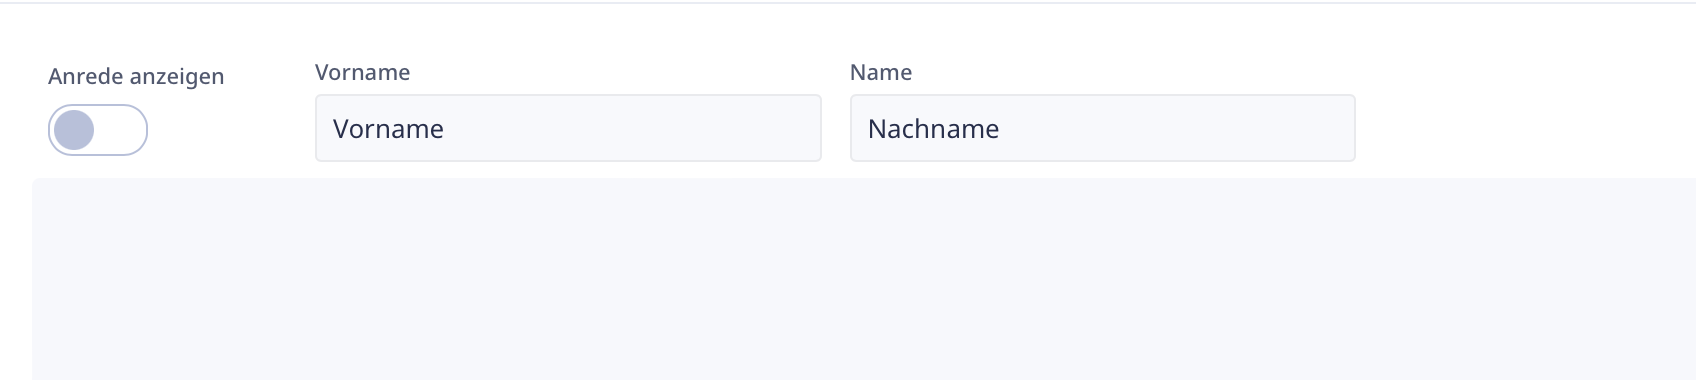
Task: Click the empty gray panel below the fields
Action: pos(864,279)
